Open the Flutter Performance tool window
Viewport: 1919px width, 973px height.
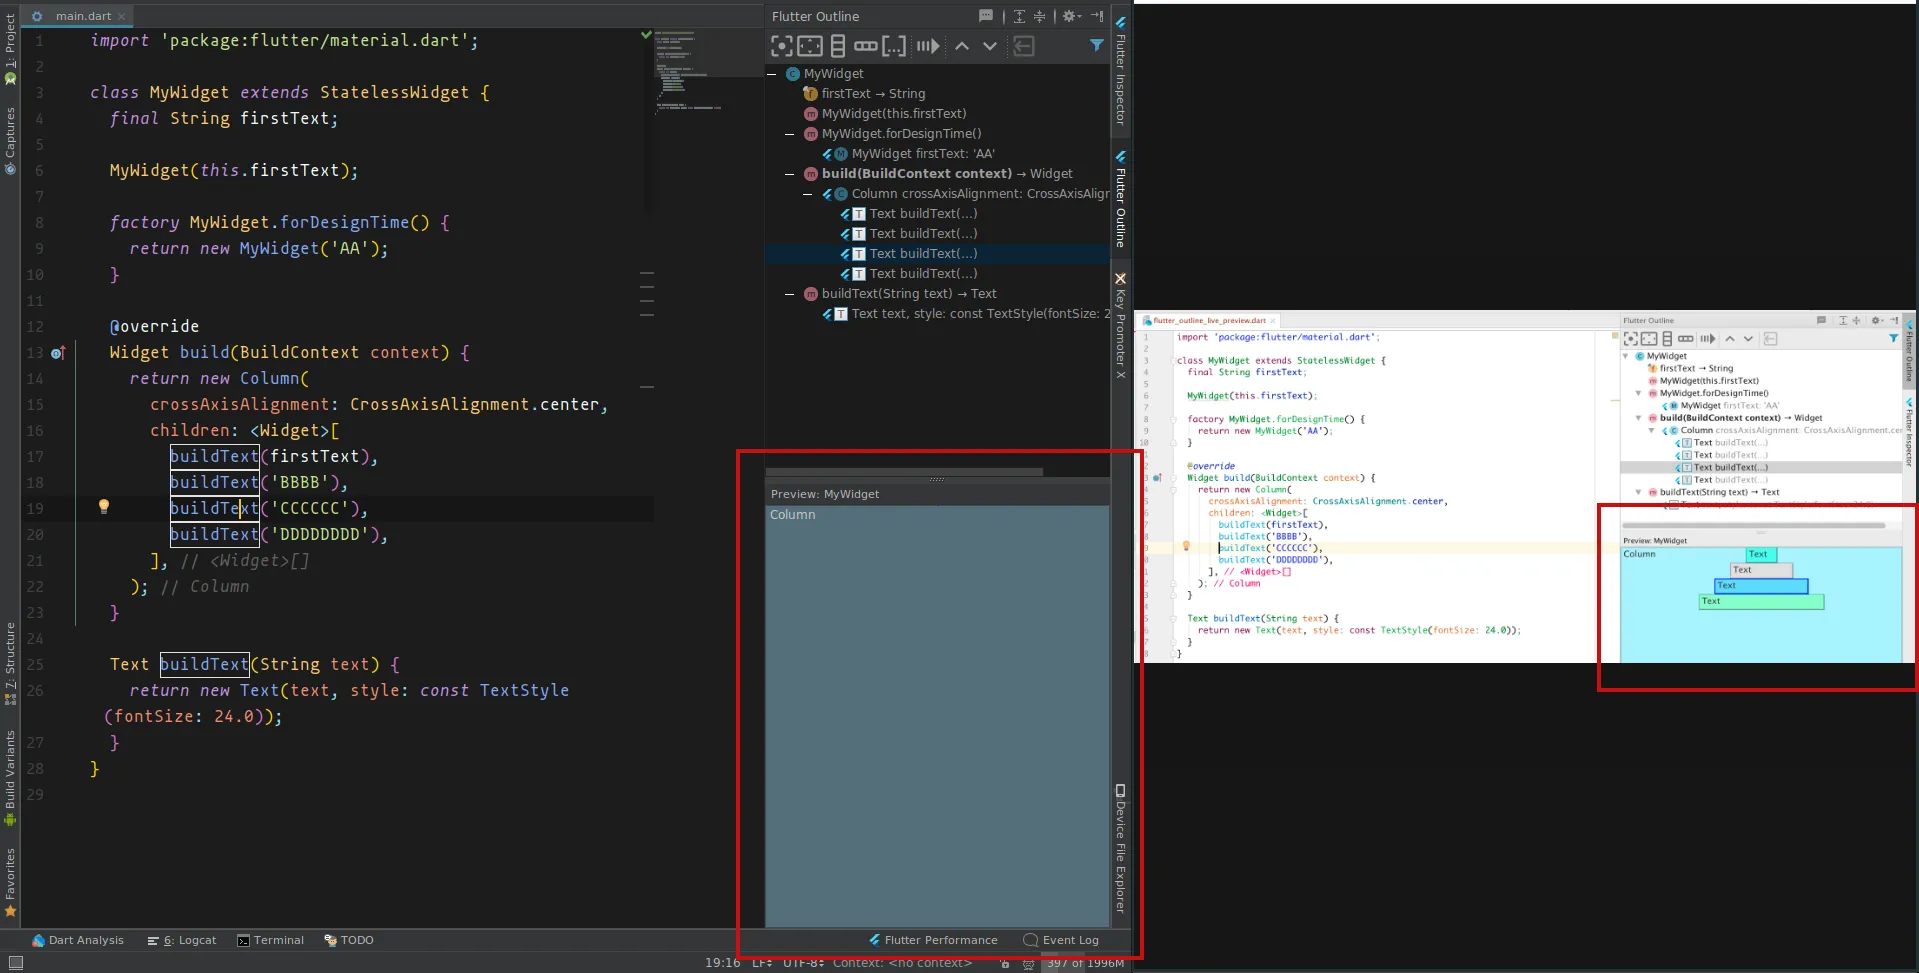click(x=933, y=940)
